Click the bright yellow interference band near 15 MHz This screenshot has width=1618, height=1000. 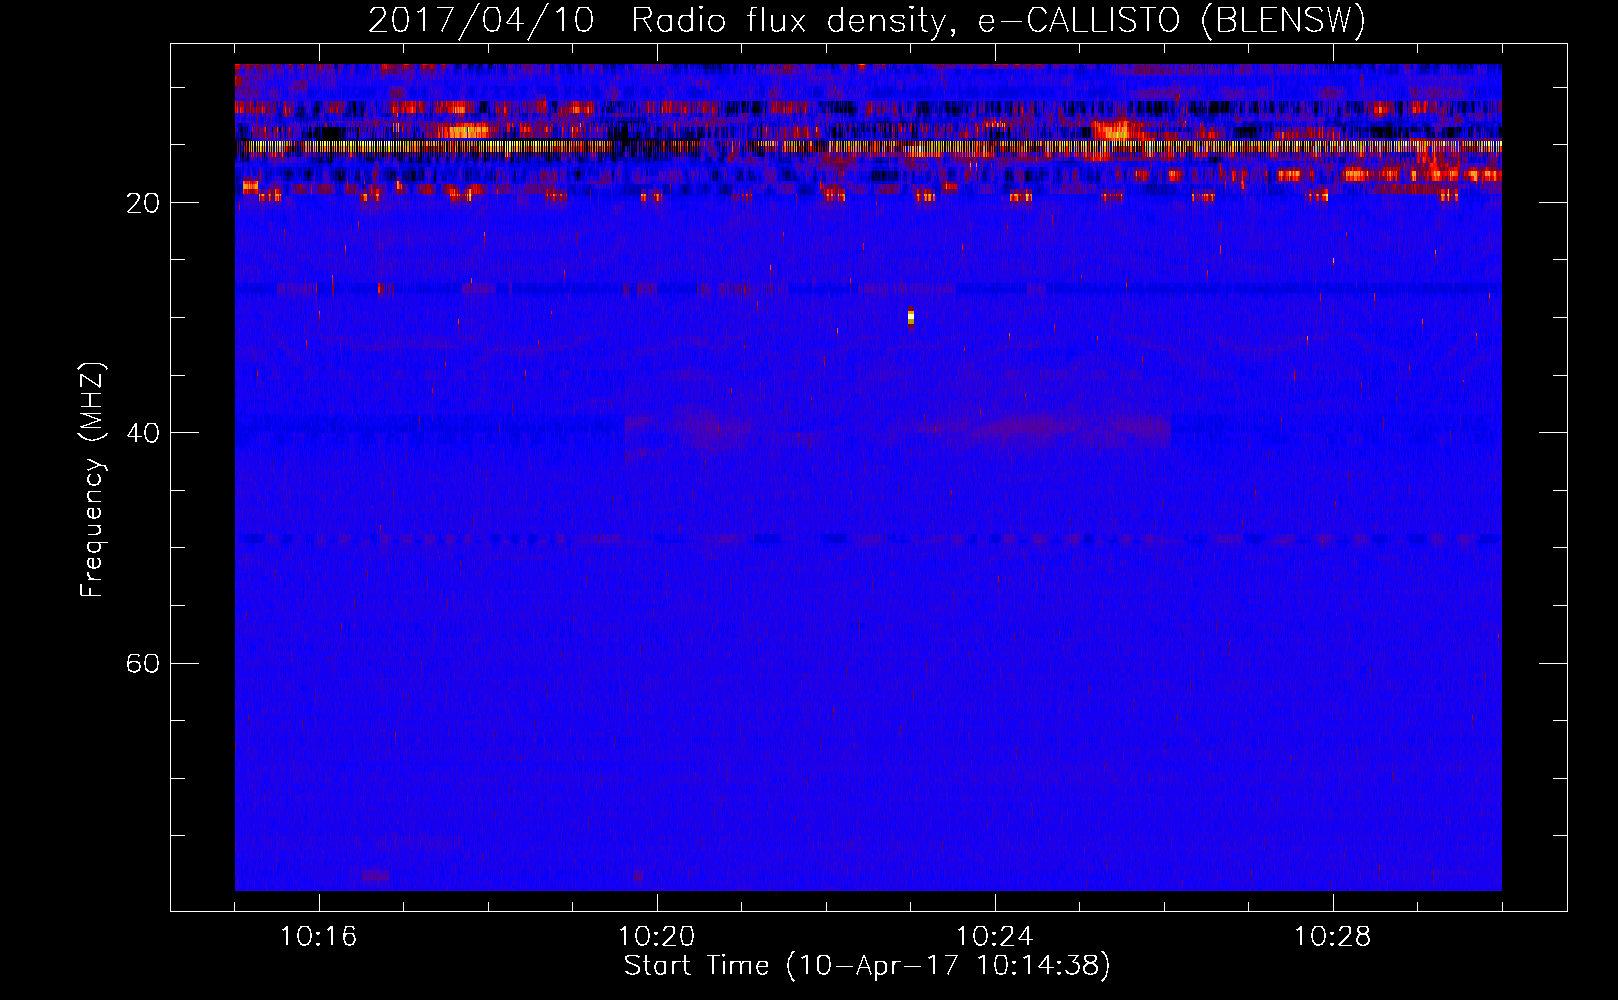tap(868, 146)
